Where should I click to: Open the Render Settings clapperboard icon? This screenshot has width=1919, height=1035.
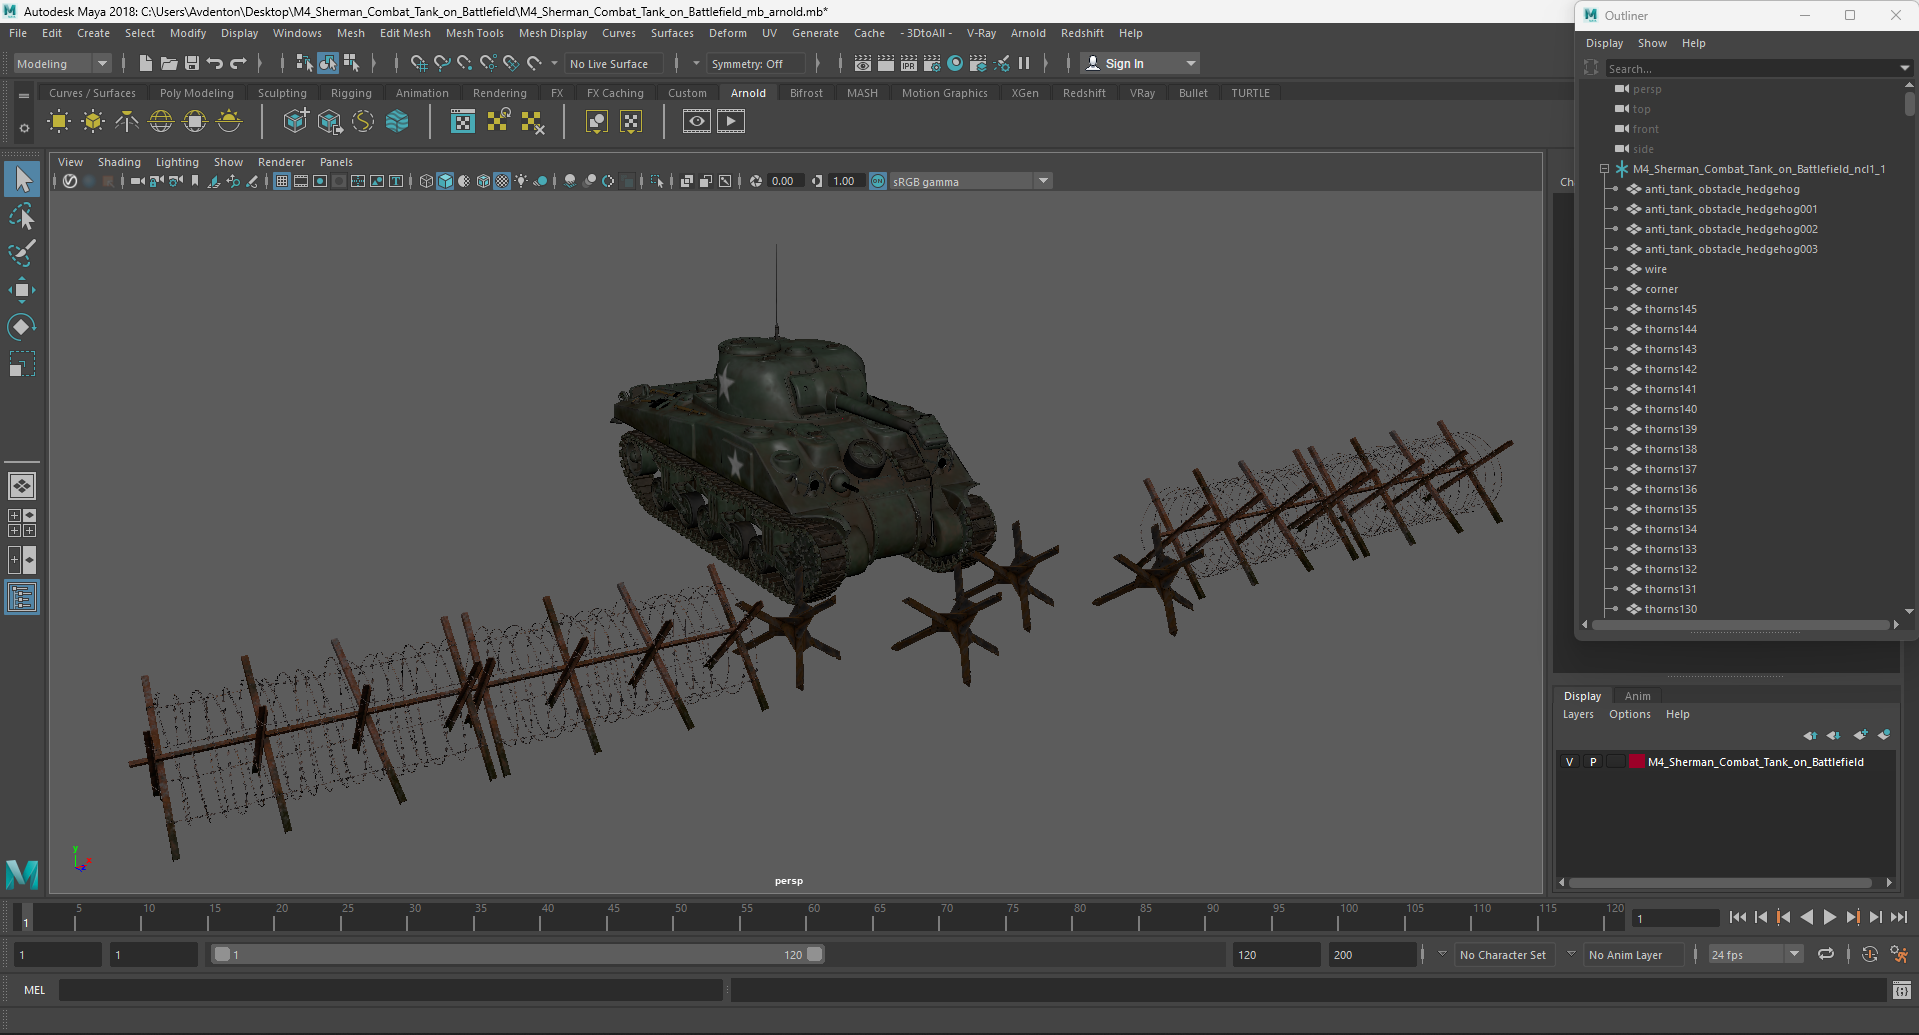[932, 63]
